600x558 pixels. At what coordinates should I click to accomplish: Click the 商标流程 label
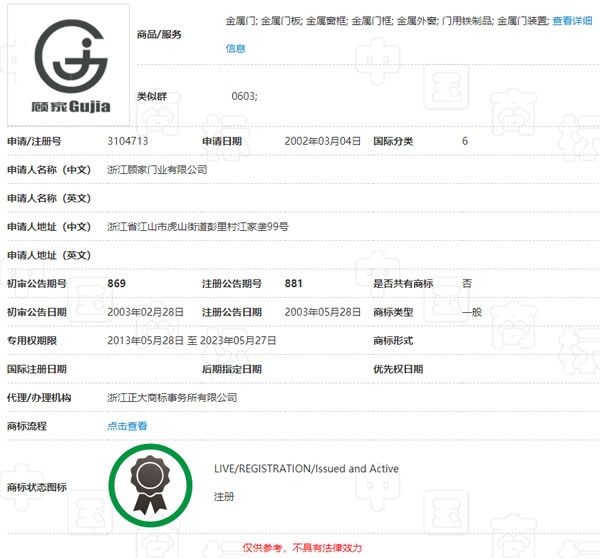click(x=27, y=426)
